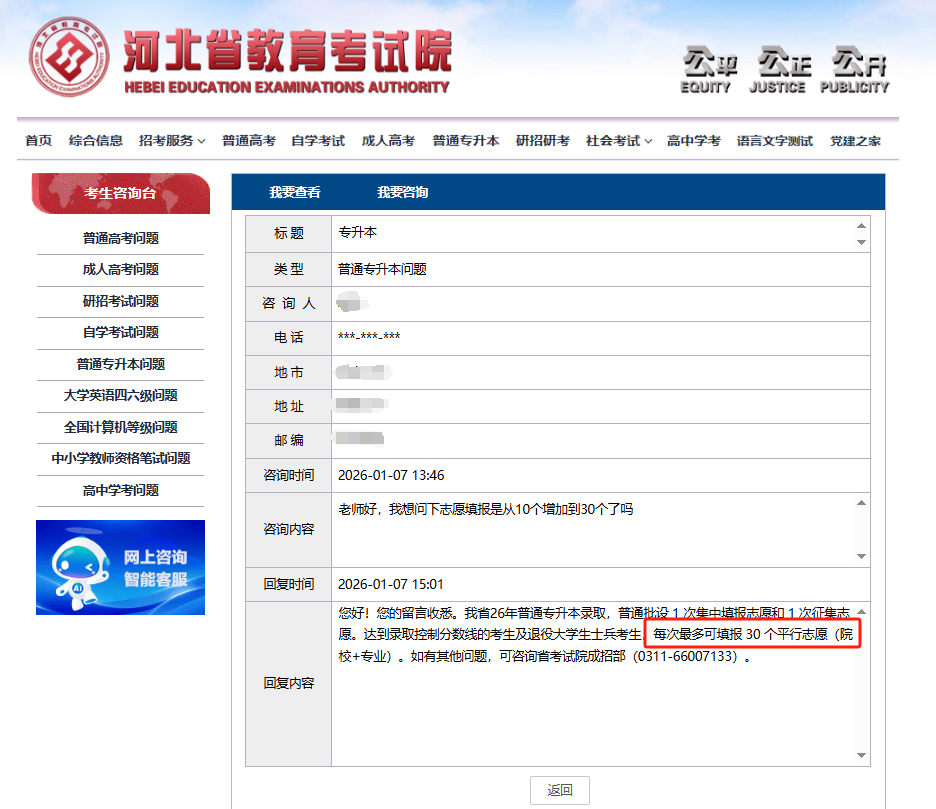Click the 公正 JUSTICE seal icon
Screen dimensions: 936x809
coord(778,65)
